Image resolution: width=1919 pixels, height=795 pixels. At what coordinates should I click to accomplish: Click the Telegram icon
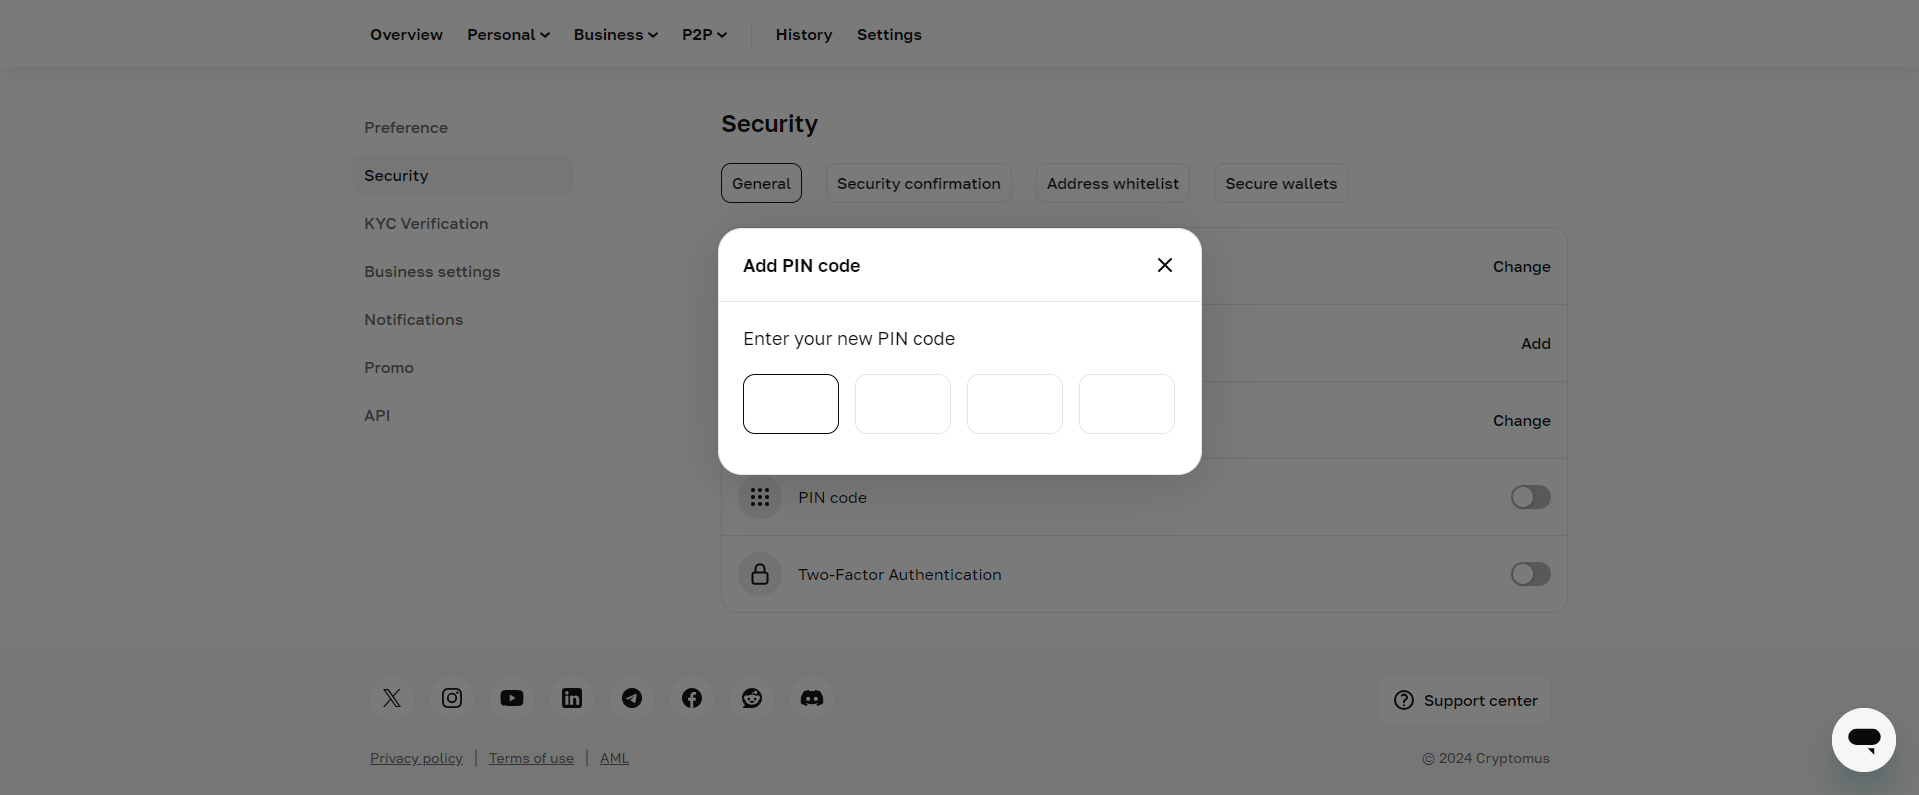(631, 697)
